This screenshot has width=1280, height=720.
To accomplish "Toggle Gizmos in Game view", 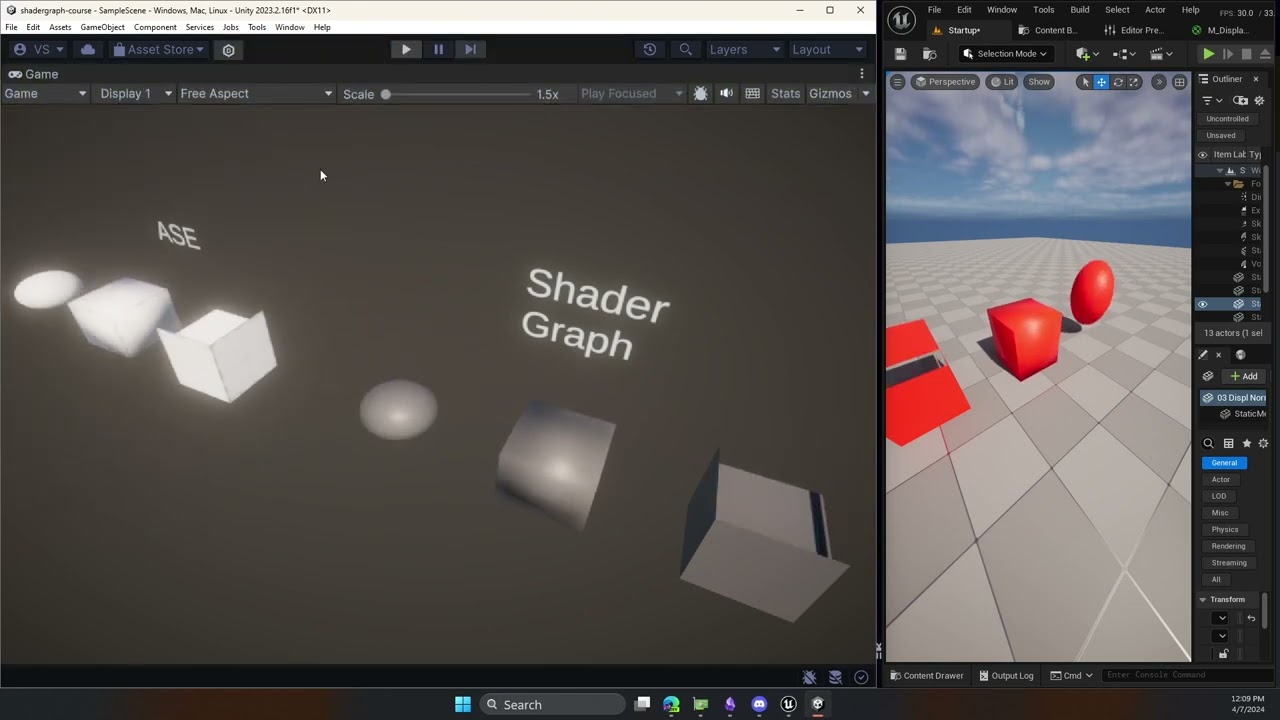I will coord(830,93).
